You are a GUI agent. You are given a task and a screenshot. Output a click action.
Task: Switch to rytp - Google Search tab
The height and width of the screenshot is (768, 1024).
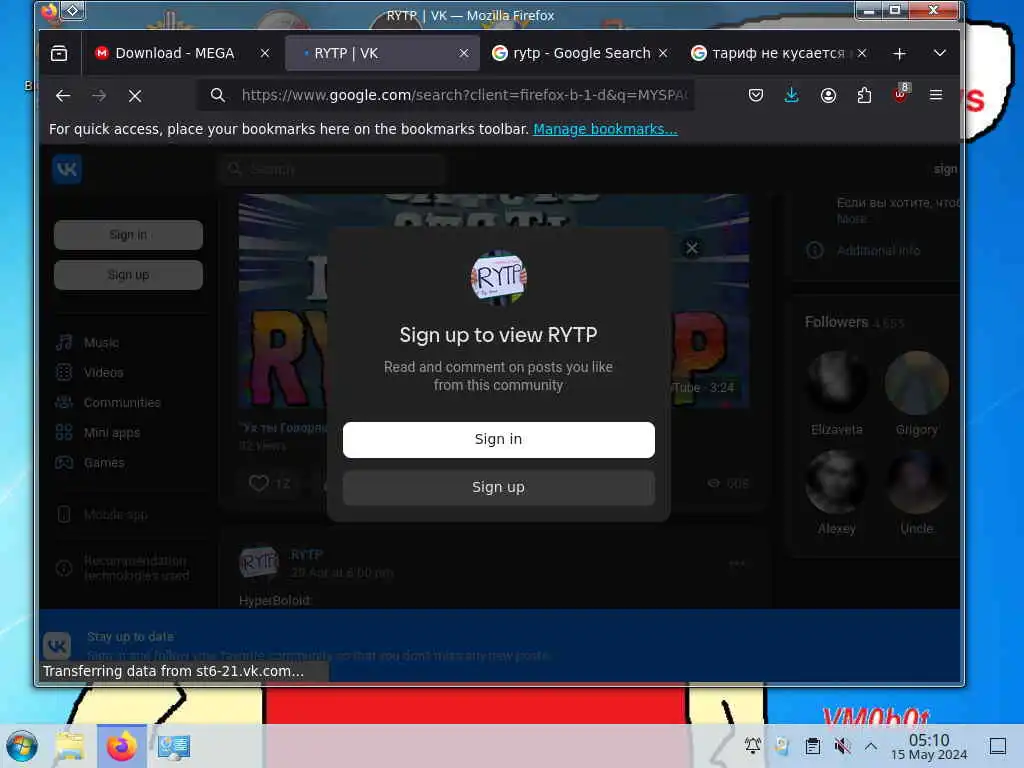(581, 54)
